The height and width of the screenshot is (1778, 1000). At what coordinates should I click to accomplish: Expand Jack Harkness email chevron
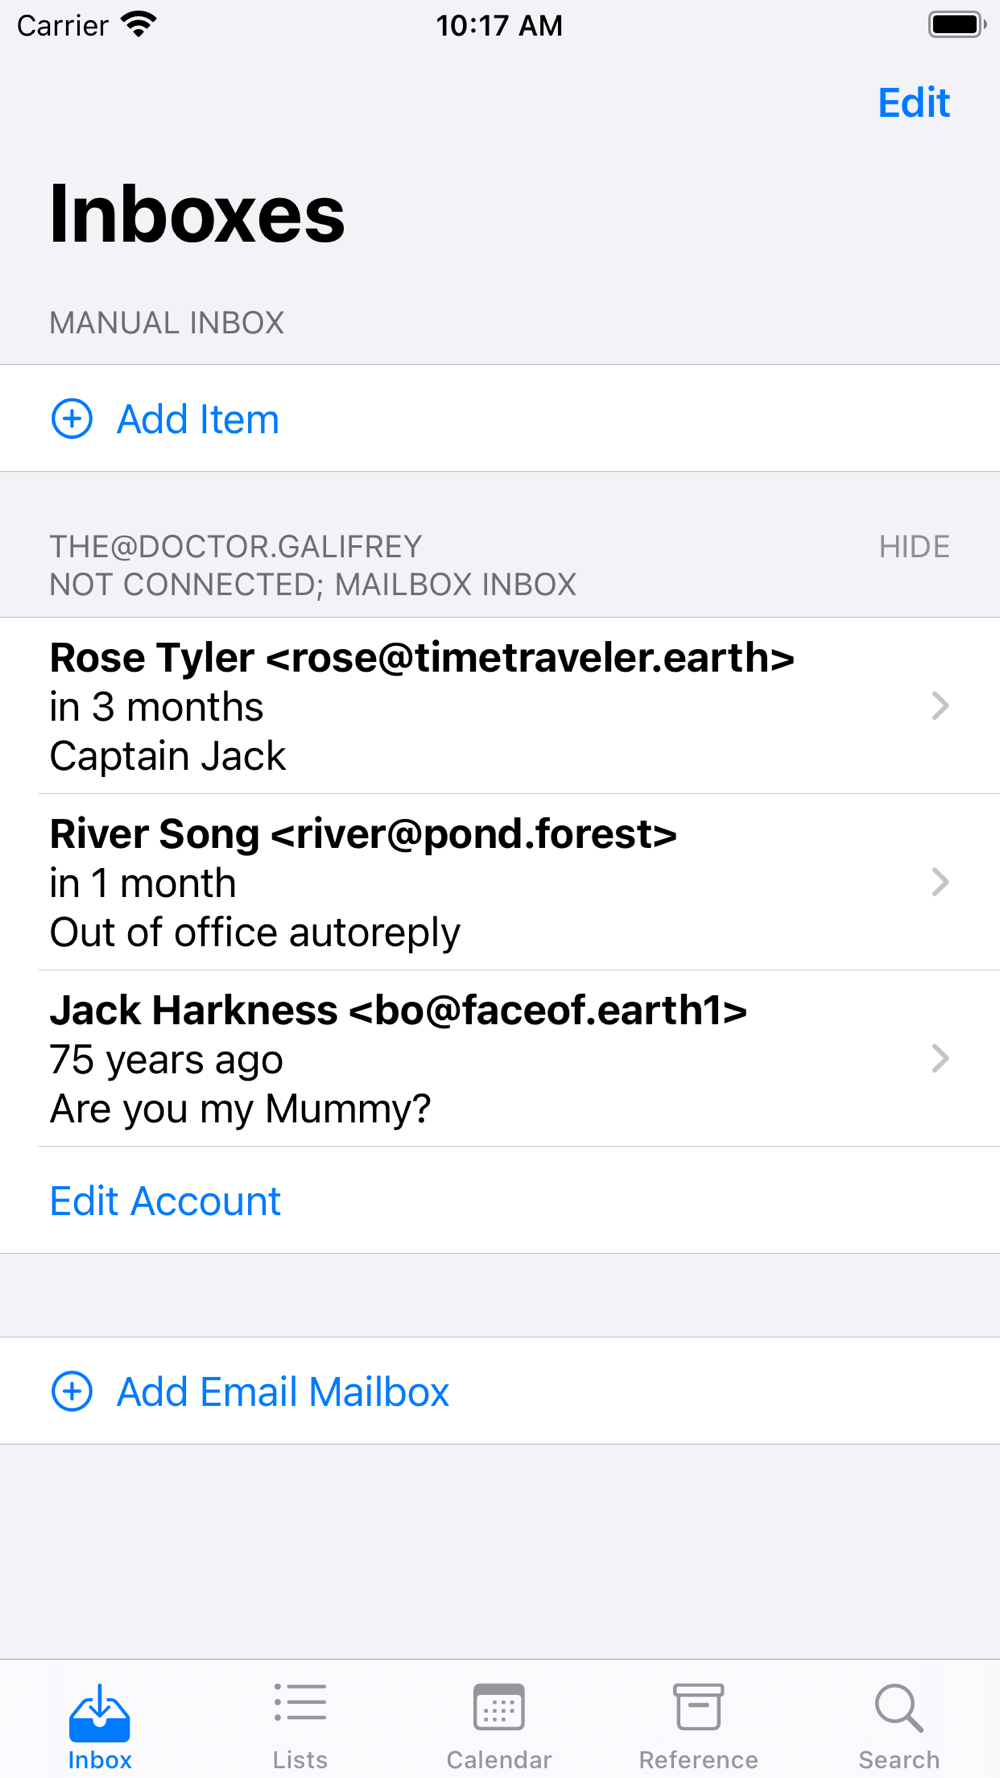tap(940, 1058)
